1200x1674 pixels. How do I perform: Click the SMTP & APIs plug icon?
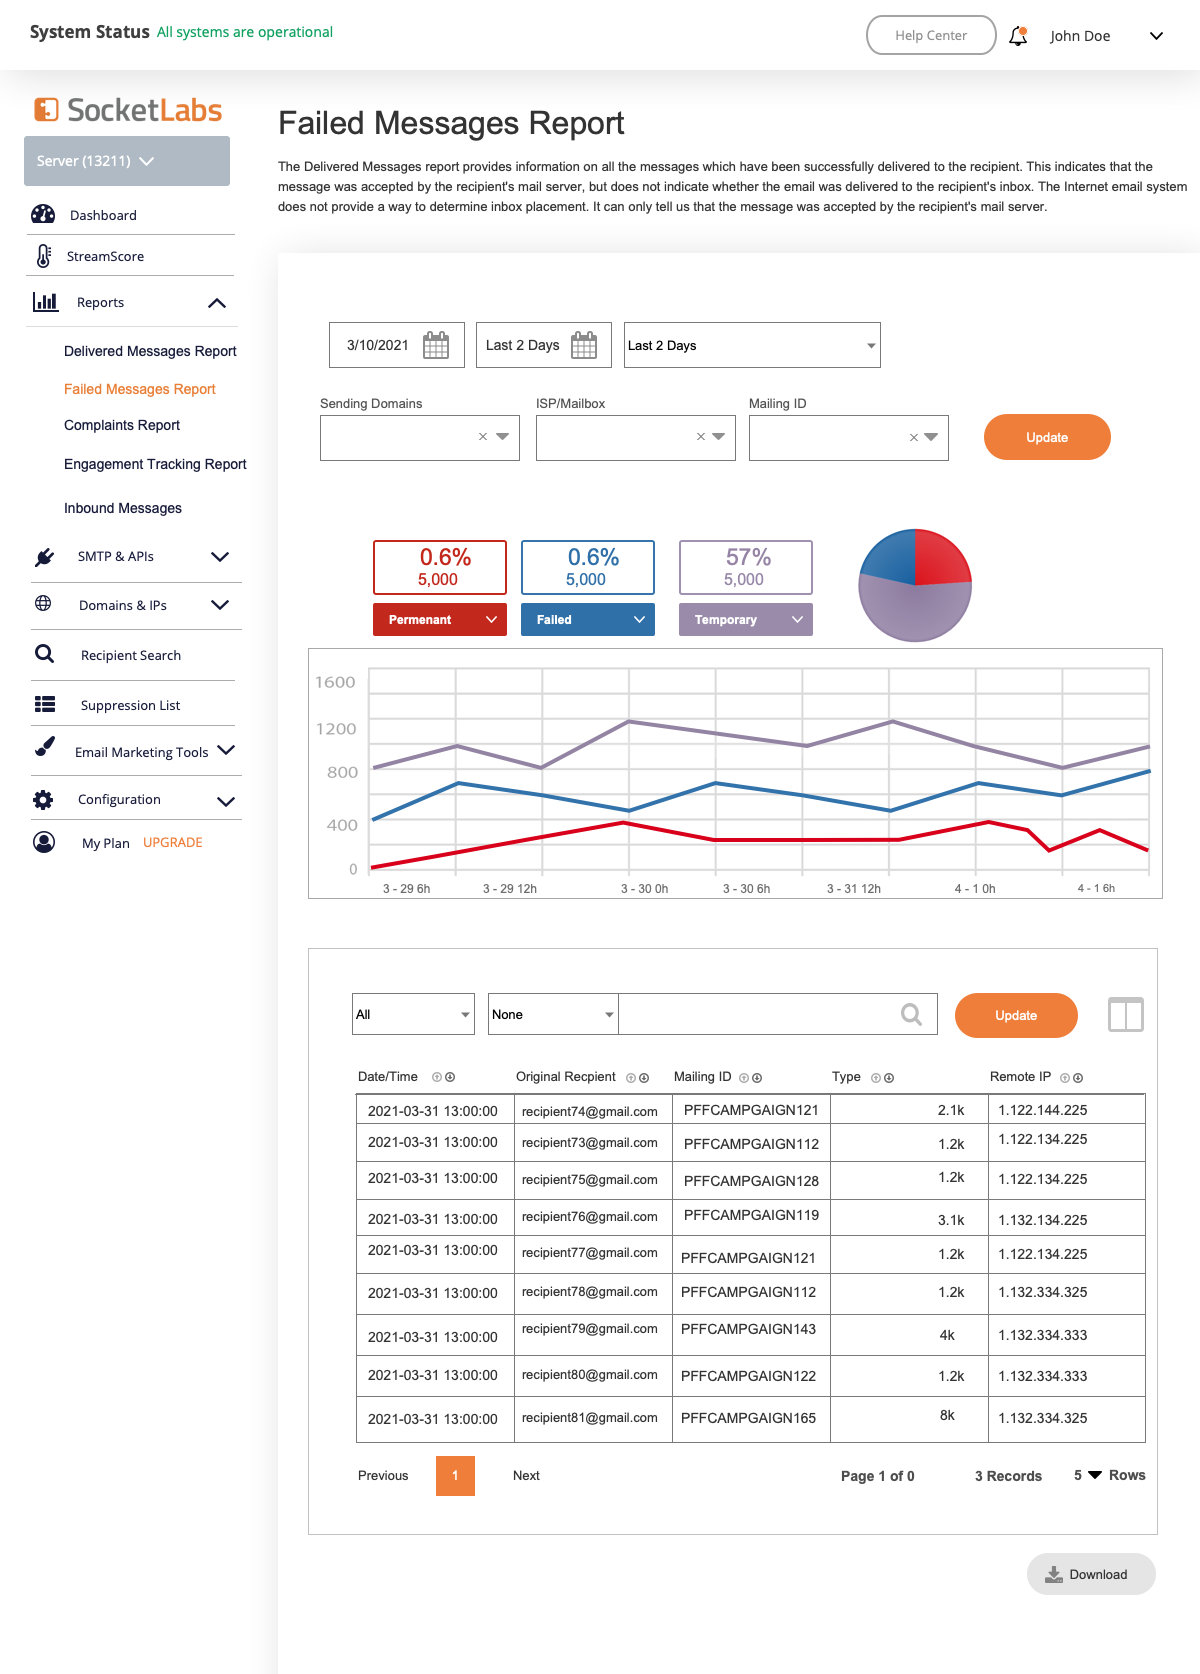pos(44,557)
